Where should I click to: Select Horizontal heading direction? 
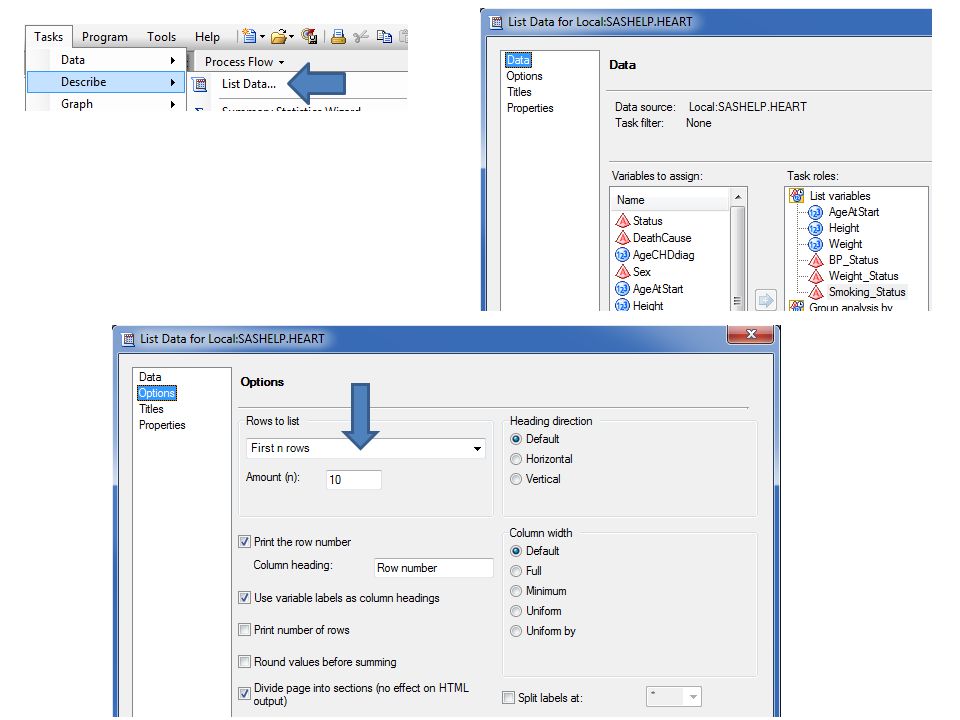[516, 459]
